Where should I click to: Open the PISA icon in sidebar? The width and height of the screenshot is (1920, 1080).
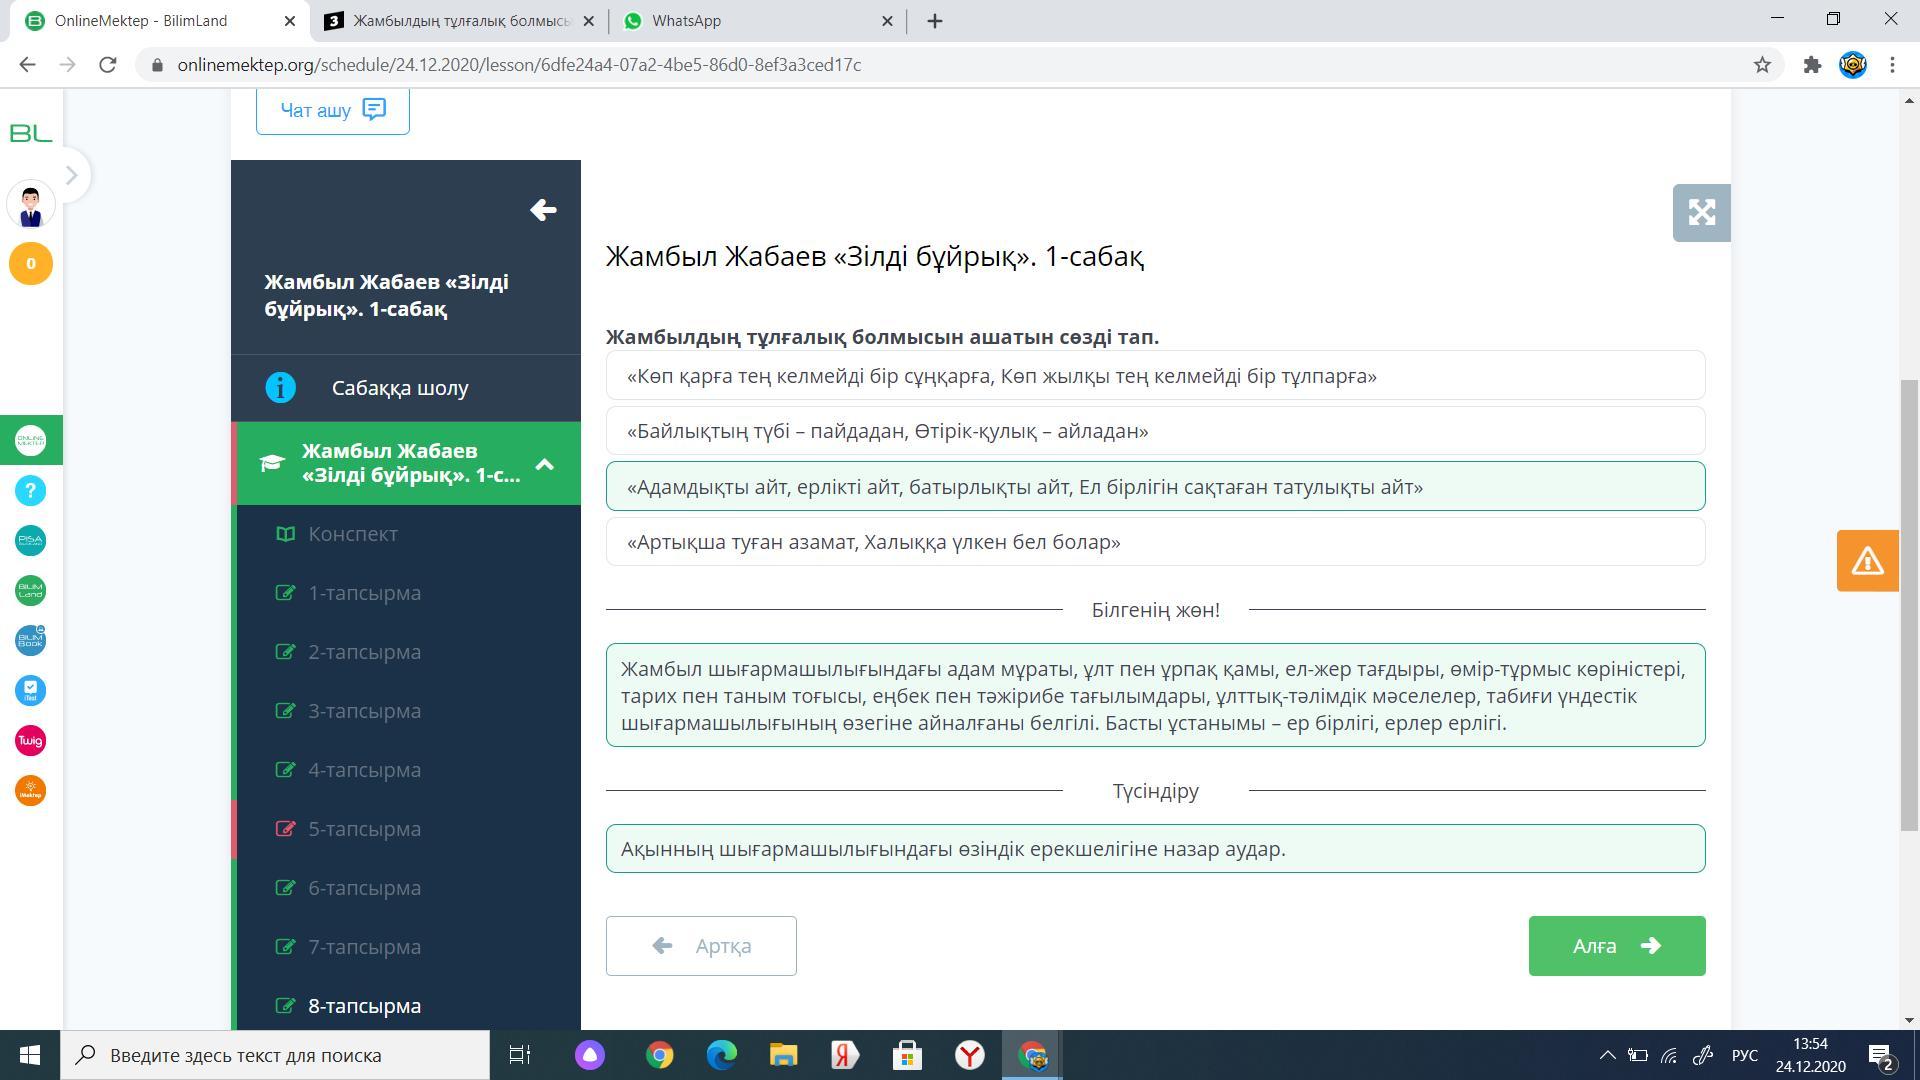30,541
